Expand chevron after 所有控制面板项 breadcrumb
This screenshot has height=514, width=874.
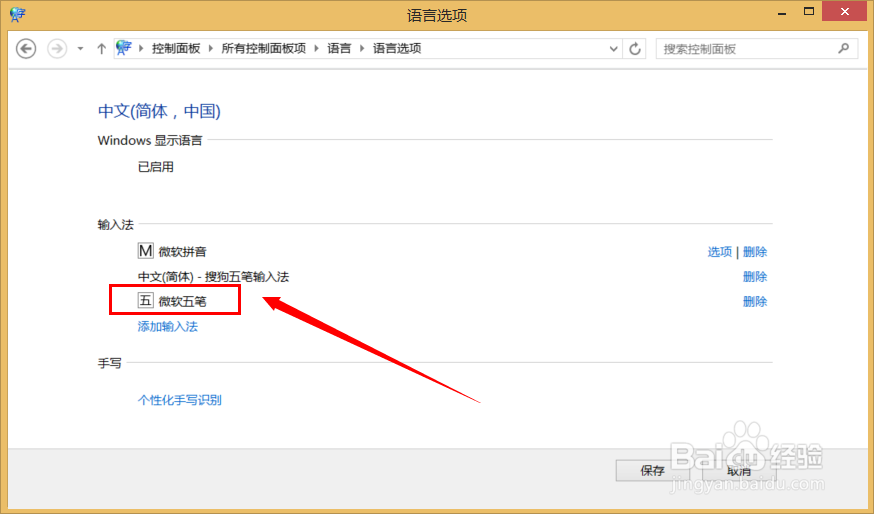(x=316, y=49)
